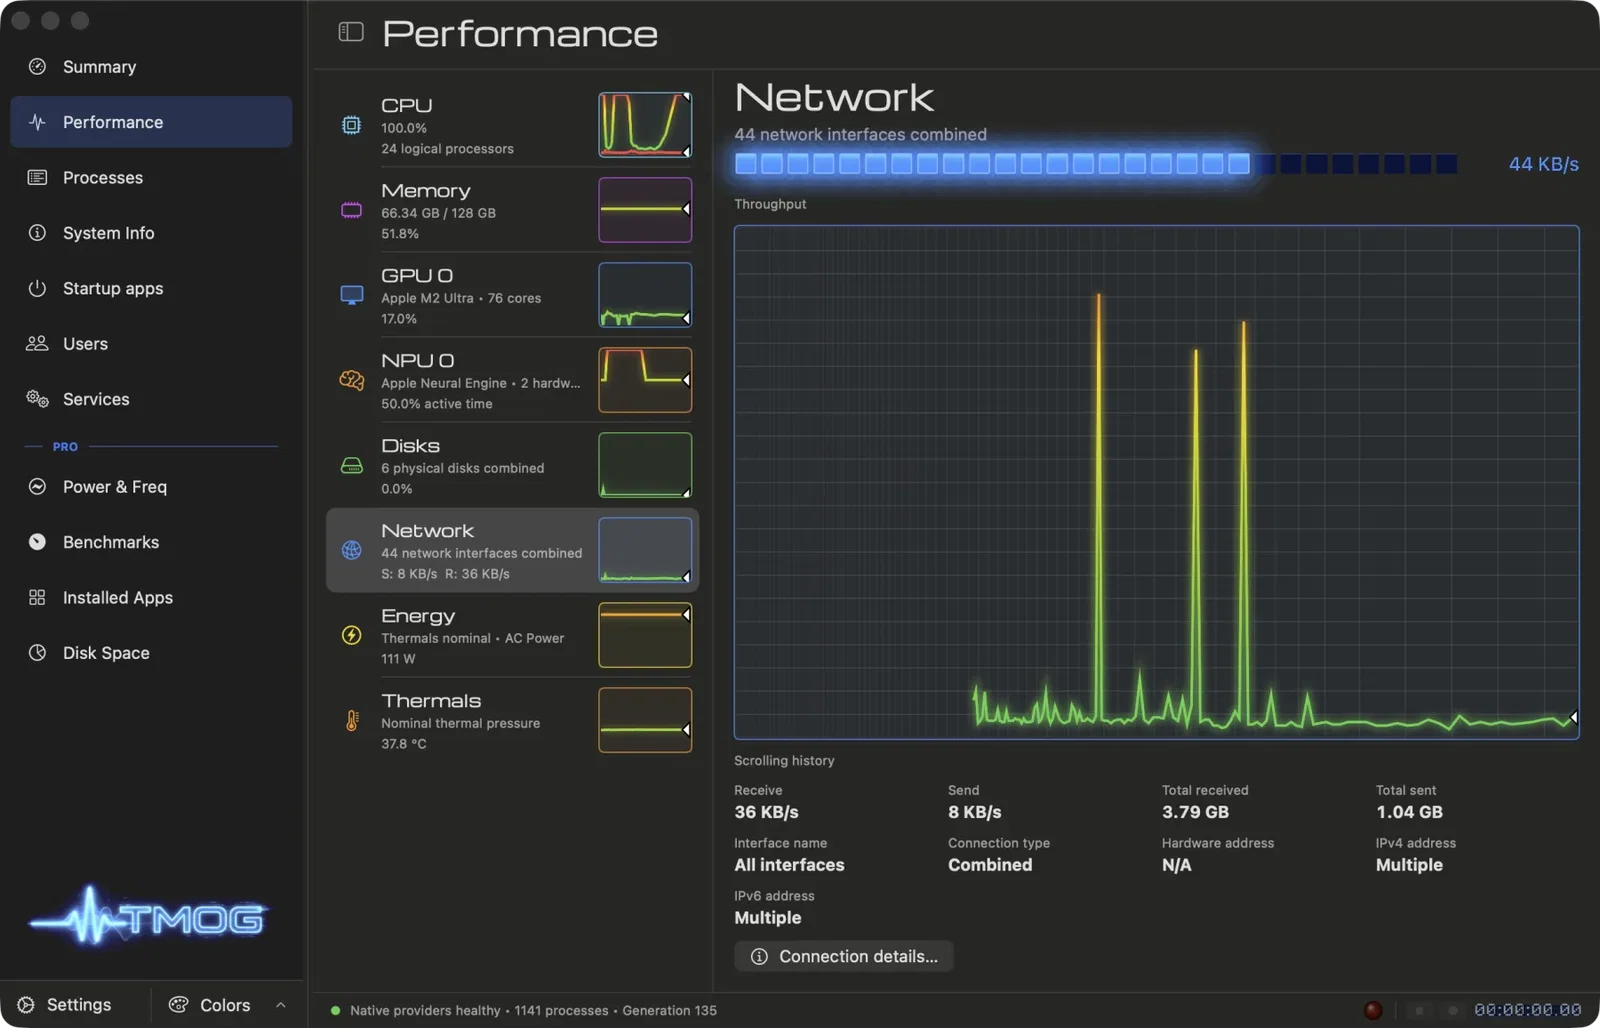Open the Colors palette option
Screen dimensions: 1600x1028
click(x=210, y=1005)
